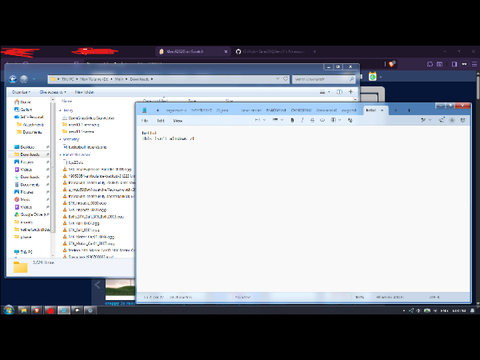Click the recent locations arrow beside the Forward button

click(34, 79)
